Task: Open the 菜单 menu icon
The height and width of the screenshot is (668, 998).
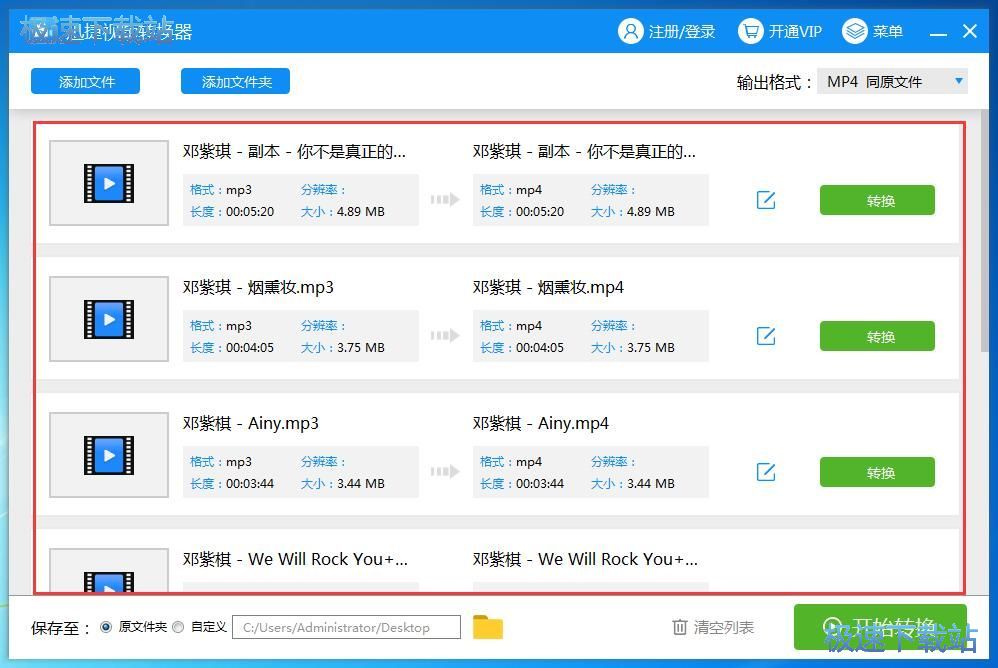Action: tap(855, 31)
